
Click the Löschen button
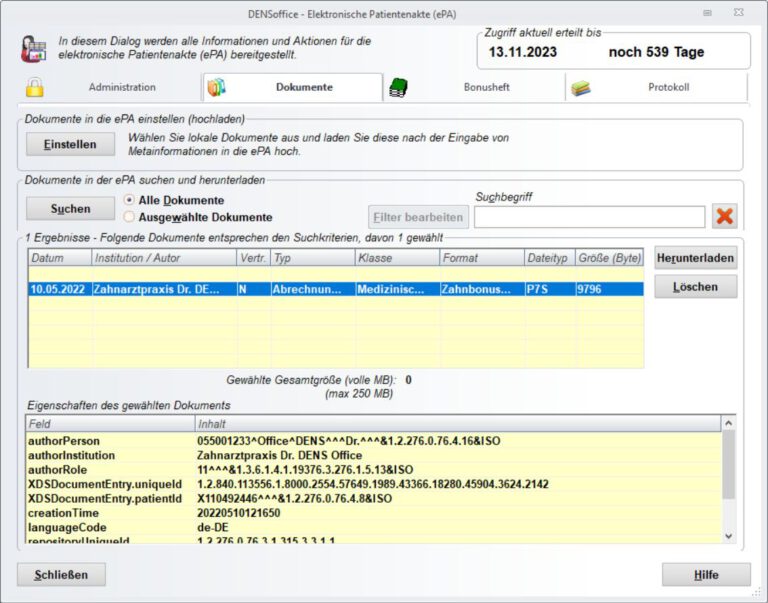point(696,287)
